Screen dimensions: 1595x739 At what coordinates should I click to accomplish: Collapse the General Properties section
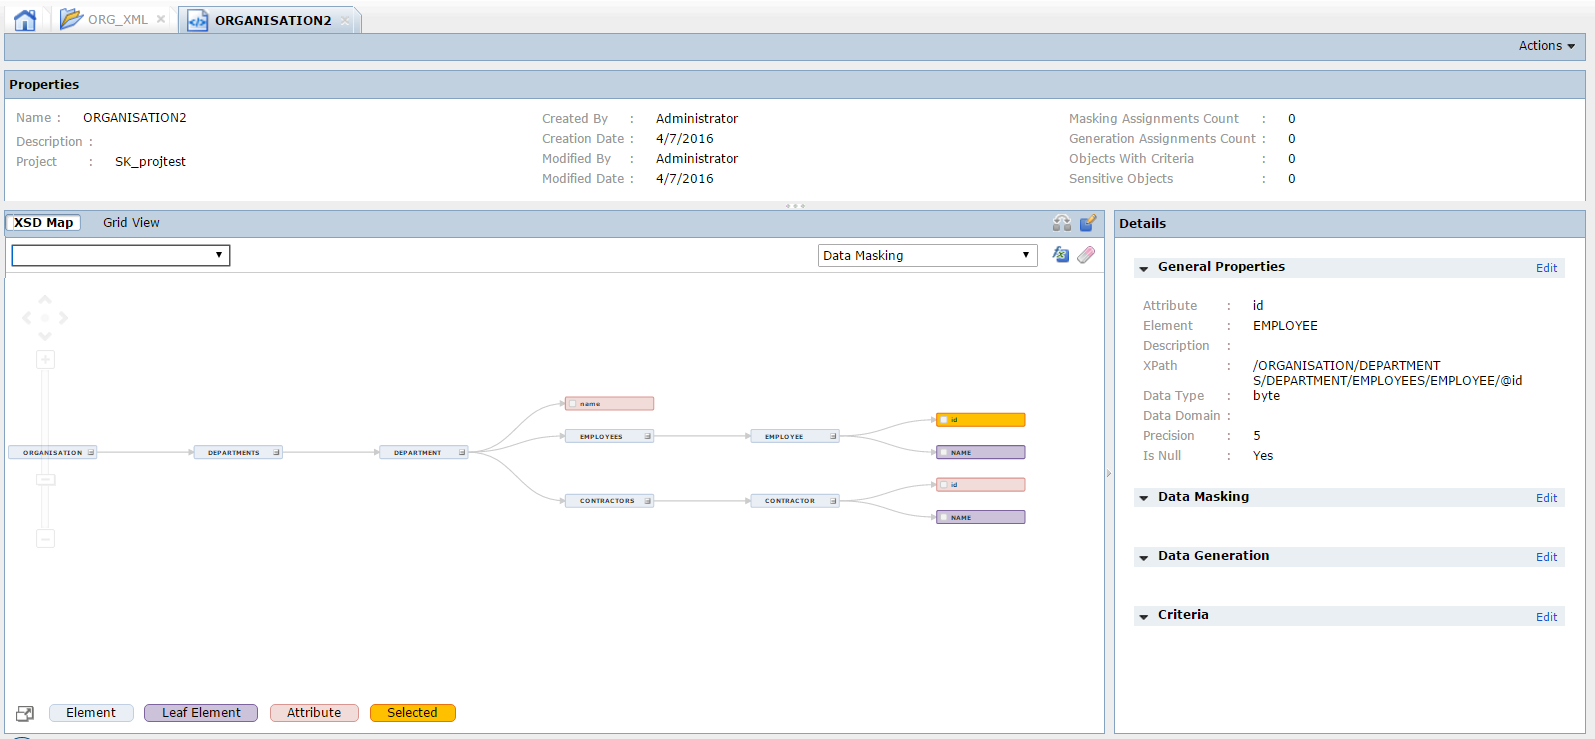[1144, 269]
